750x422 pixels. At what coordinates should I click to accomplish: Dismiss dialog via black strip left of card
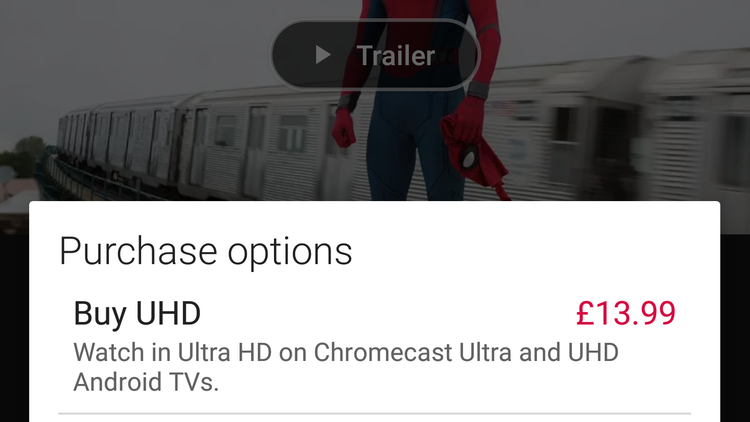coord(14,328)
